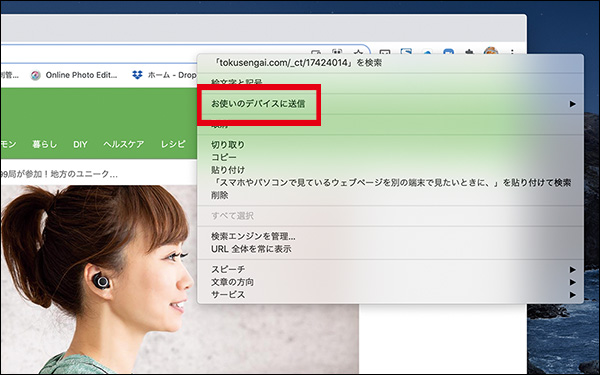The height and width of the screenshot is (375, 600).
Task: Open the 暮らし category in the green navigation
Action: coord(44,144)
